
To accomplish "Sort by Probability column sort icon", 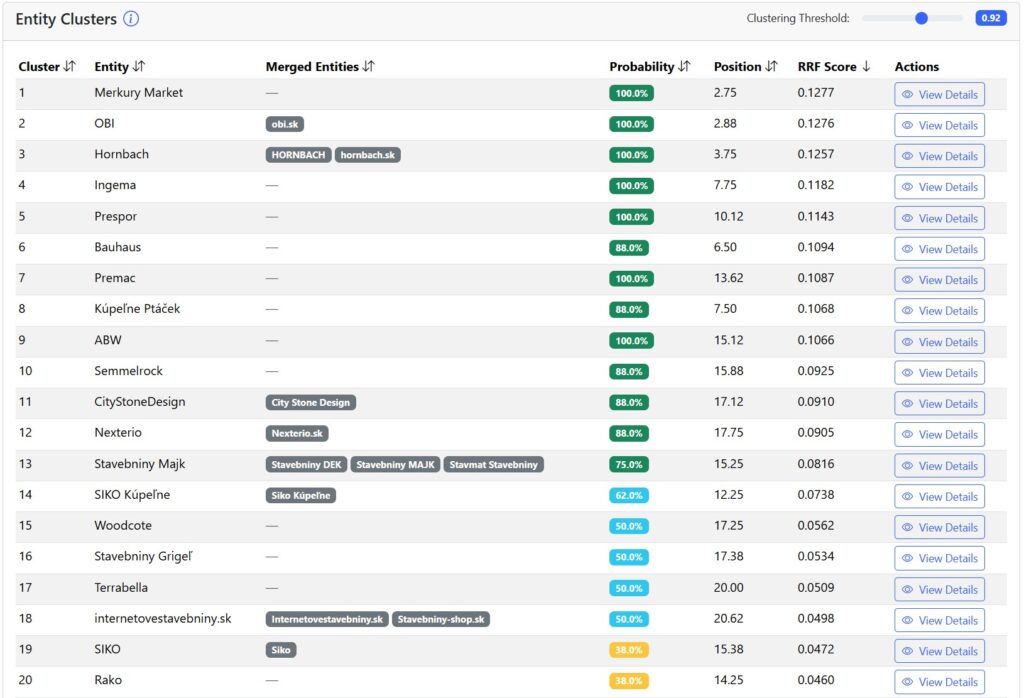I will (684, 66).
